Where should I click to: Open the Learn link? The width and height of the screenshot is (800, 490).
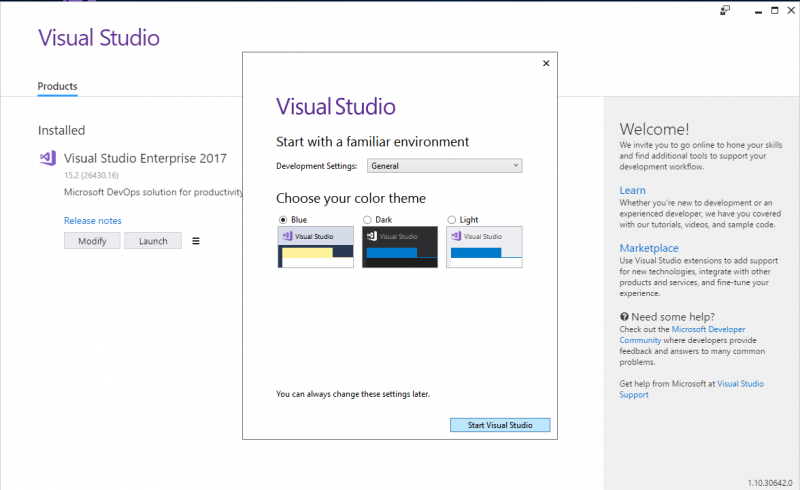pyautogui.click(x=632, y=190)
